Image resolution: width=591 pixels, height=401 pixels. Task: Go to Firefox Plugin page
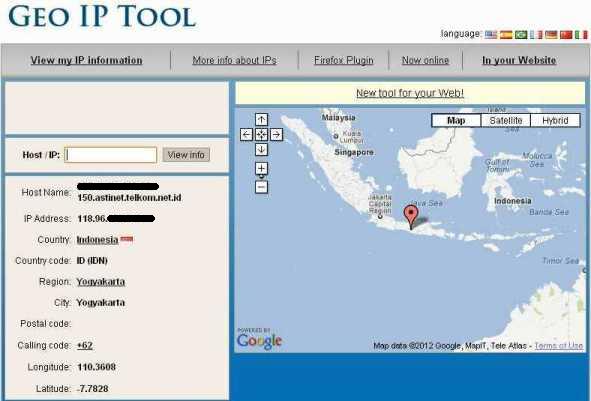343,60
